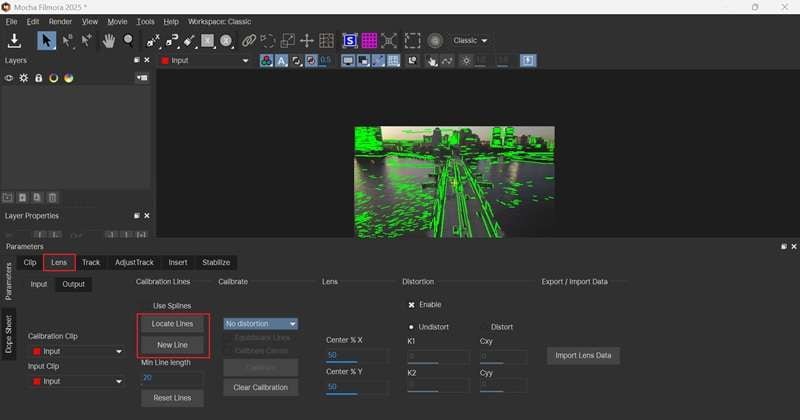The image size is (800, 420).
Task: Select the Zoom magnifier tool
Action: (x=129, y=40)
